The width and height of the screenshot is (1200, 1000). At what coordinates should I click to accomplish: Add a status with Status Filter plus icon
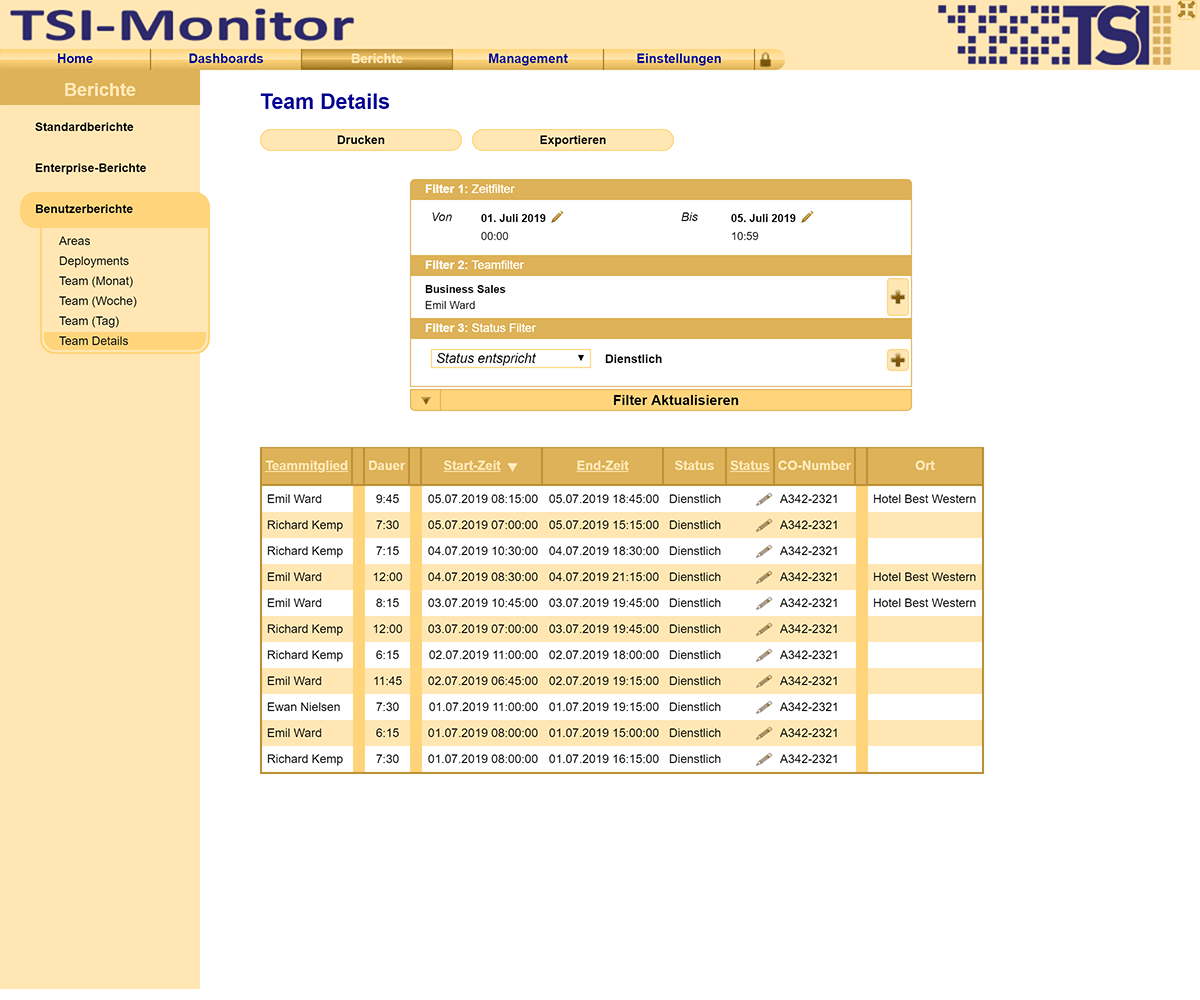tap(897, 360)
